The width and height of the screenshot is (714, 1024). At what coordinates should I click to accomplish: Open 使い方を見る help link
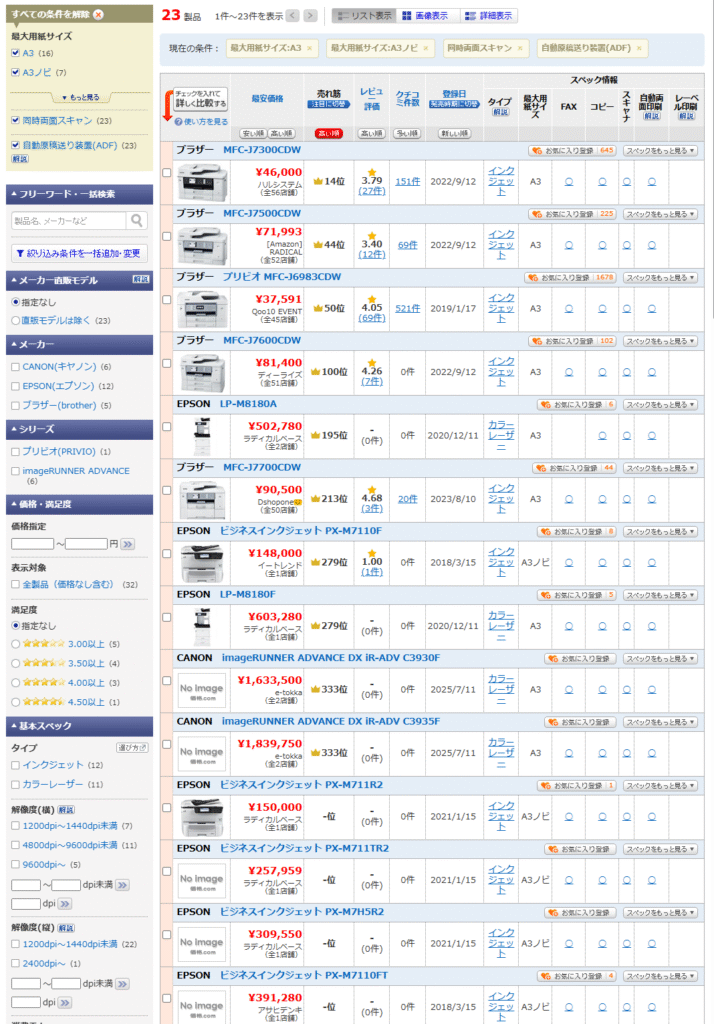(x=201, y=121)
